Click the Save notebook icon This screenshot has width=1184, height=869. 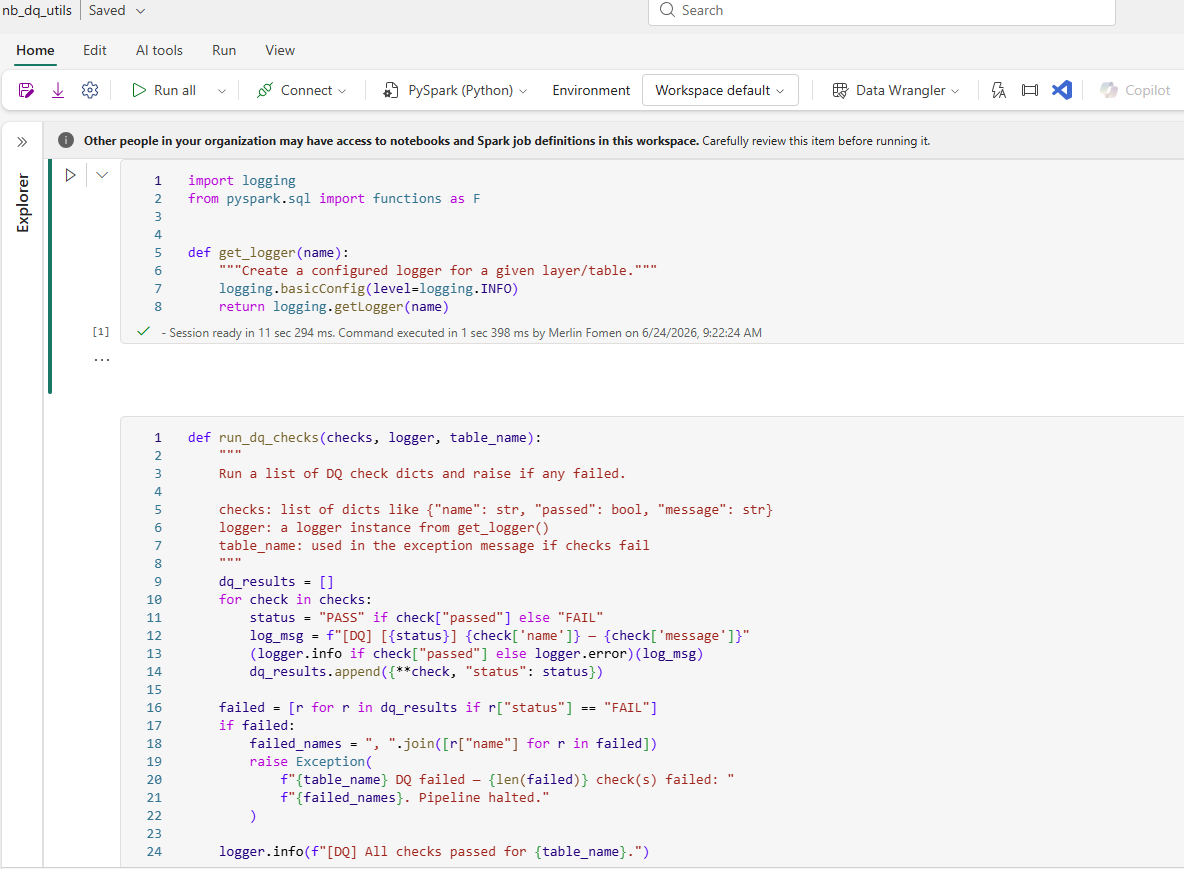[26, 91]
